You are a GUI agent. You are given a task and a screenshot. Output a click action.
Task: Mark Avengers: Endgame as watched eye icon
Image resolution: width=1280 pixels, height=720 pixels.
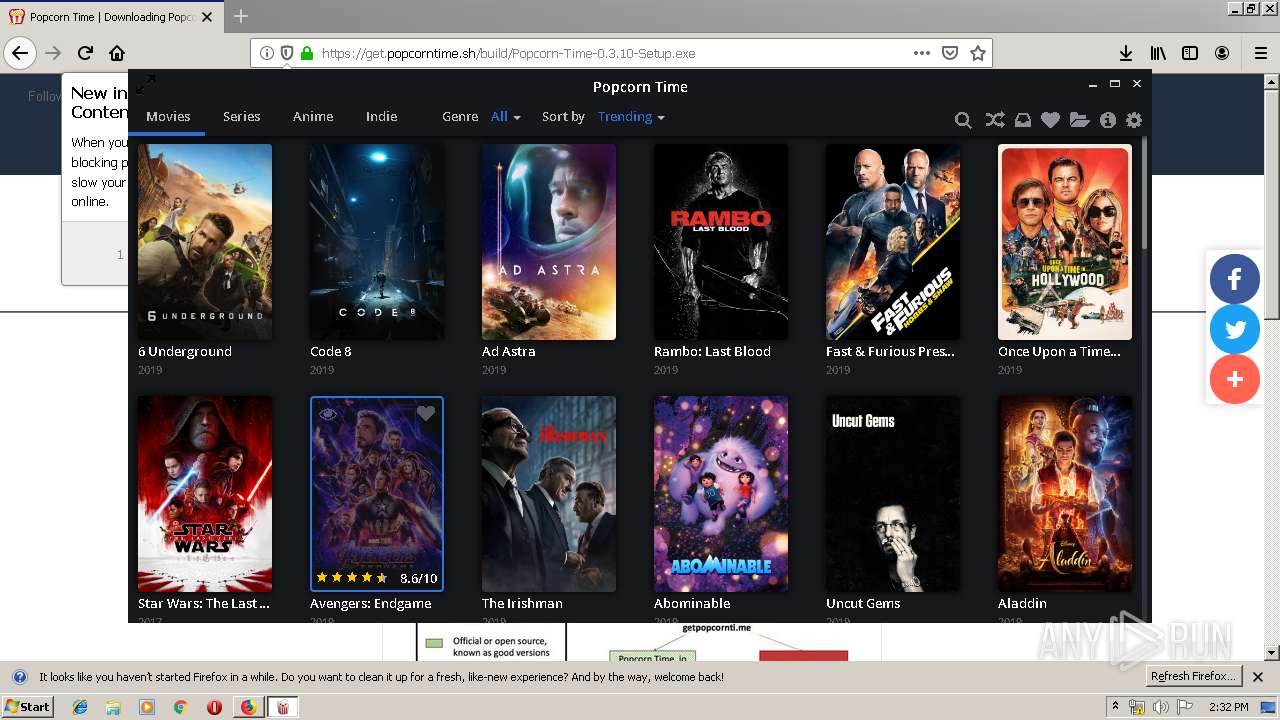tap(327, 413)
